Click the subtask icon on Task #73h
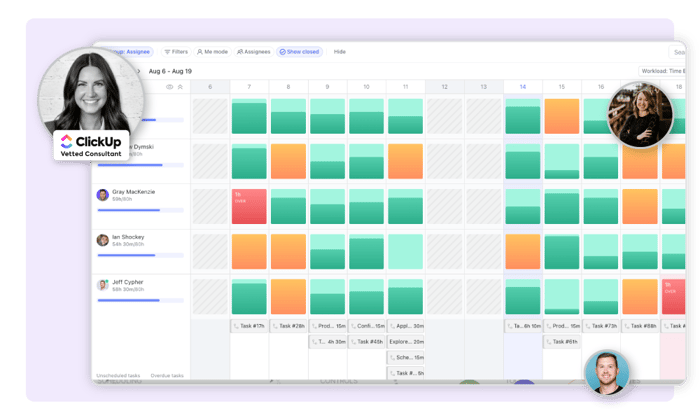 (x=588, y=326)
